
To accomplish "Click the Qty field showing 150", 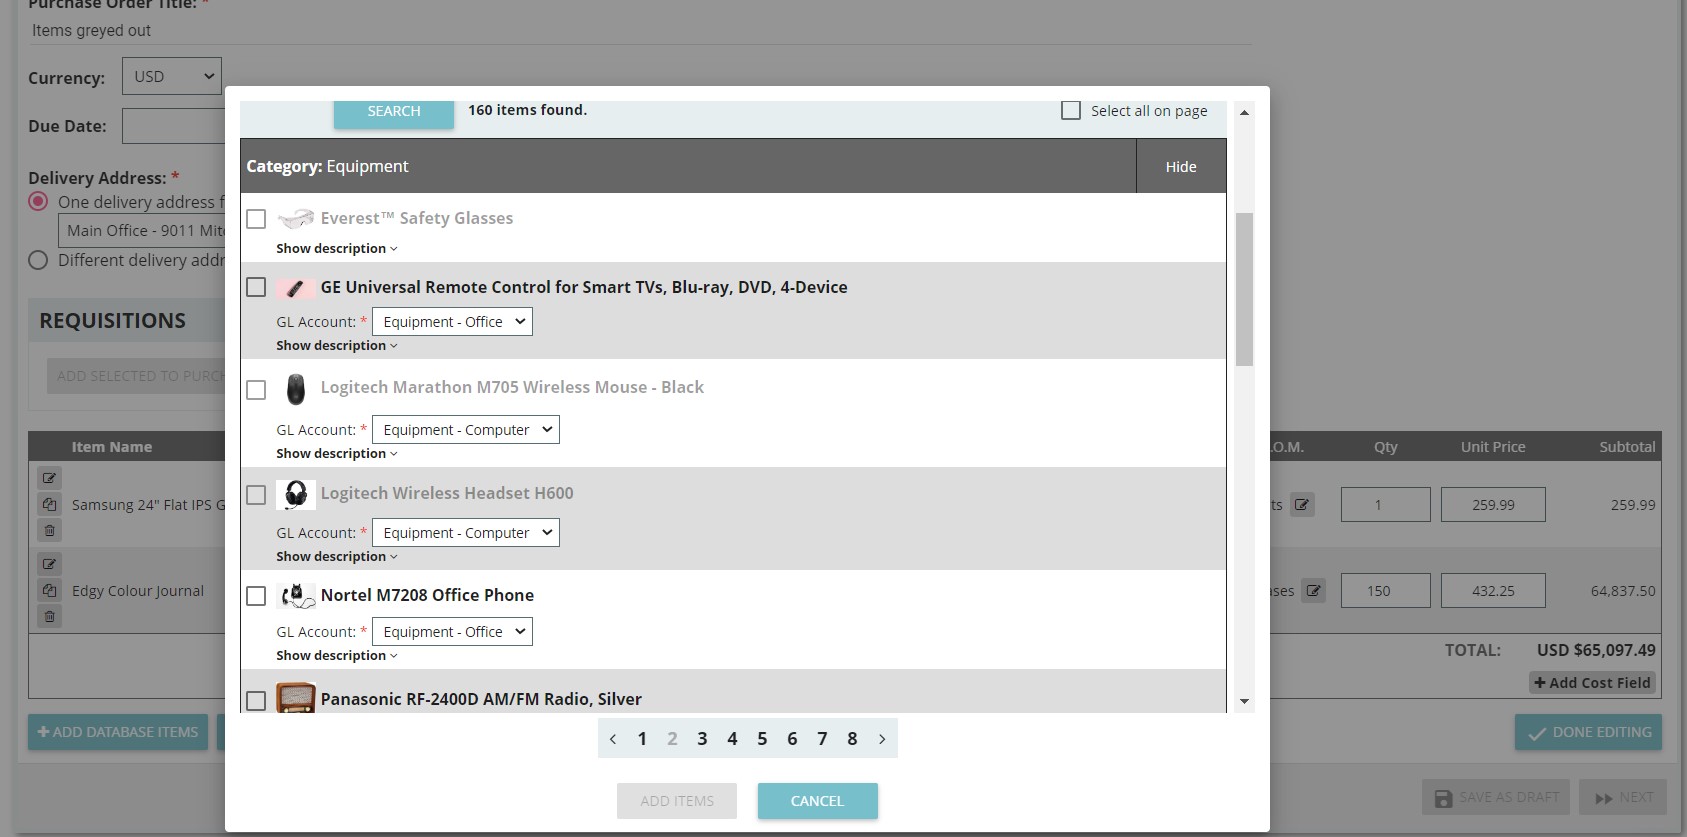I will pos(1386,590).
